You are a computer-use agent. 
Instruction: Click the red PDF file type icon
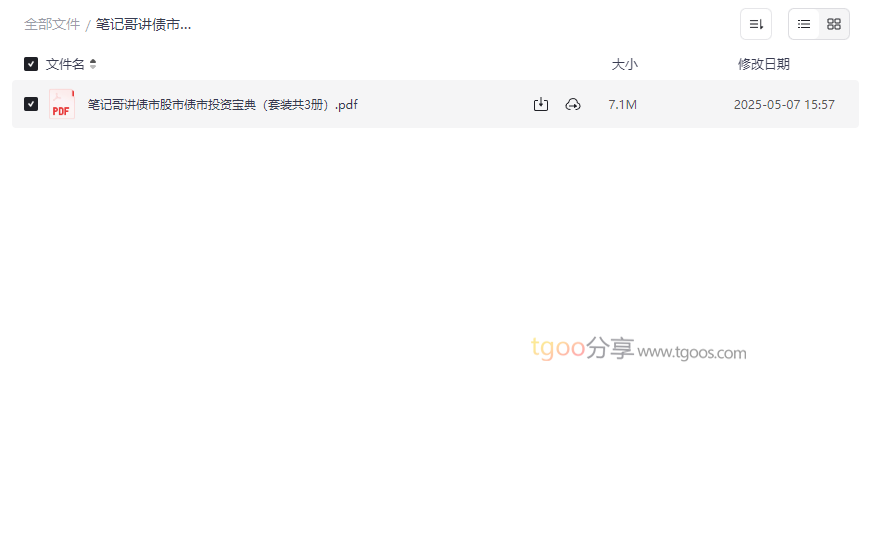(x=61, y=104)
